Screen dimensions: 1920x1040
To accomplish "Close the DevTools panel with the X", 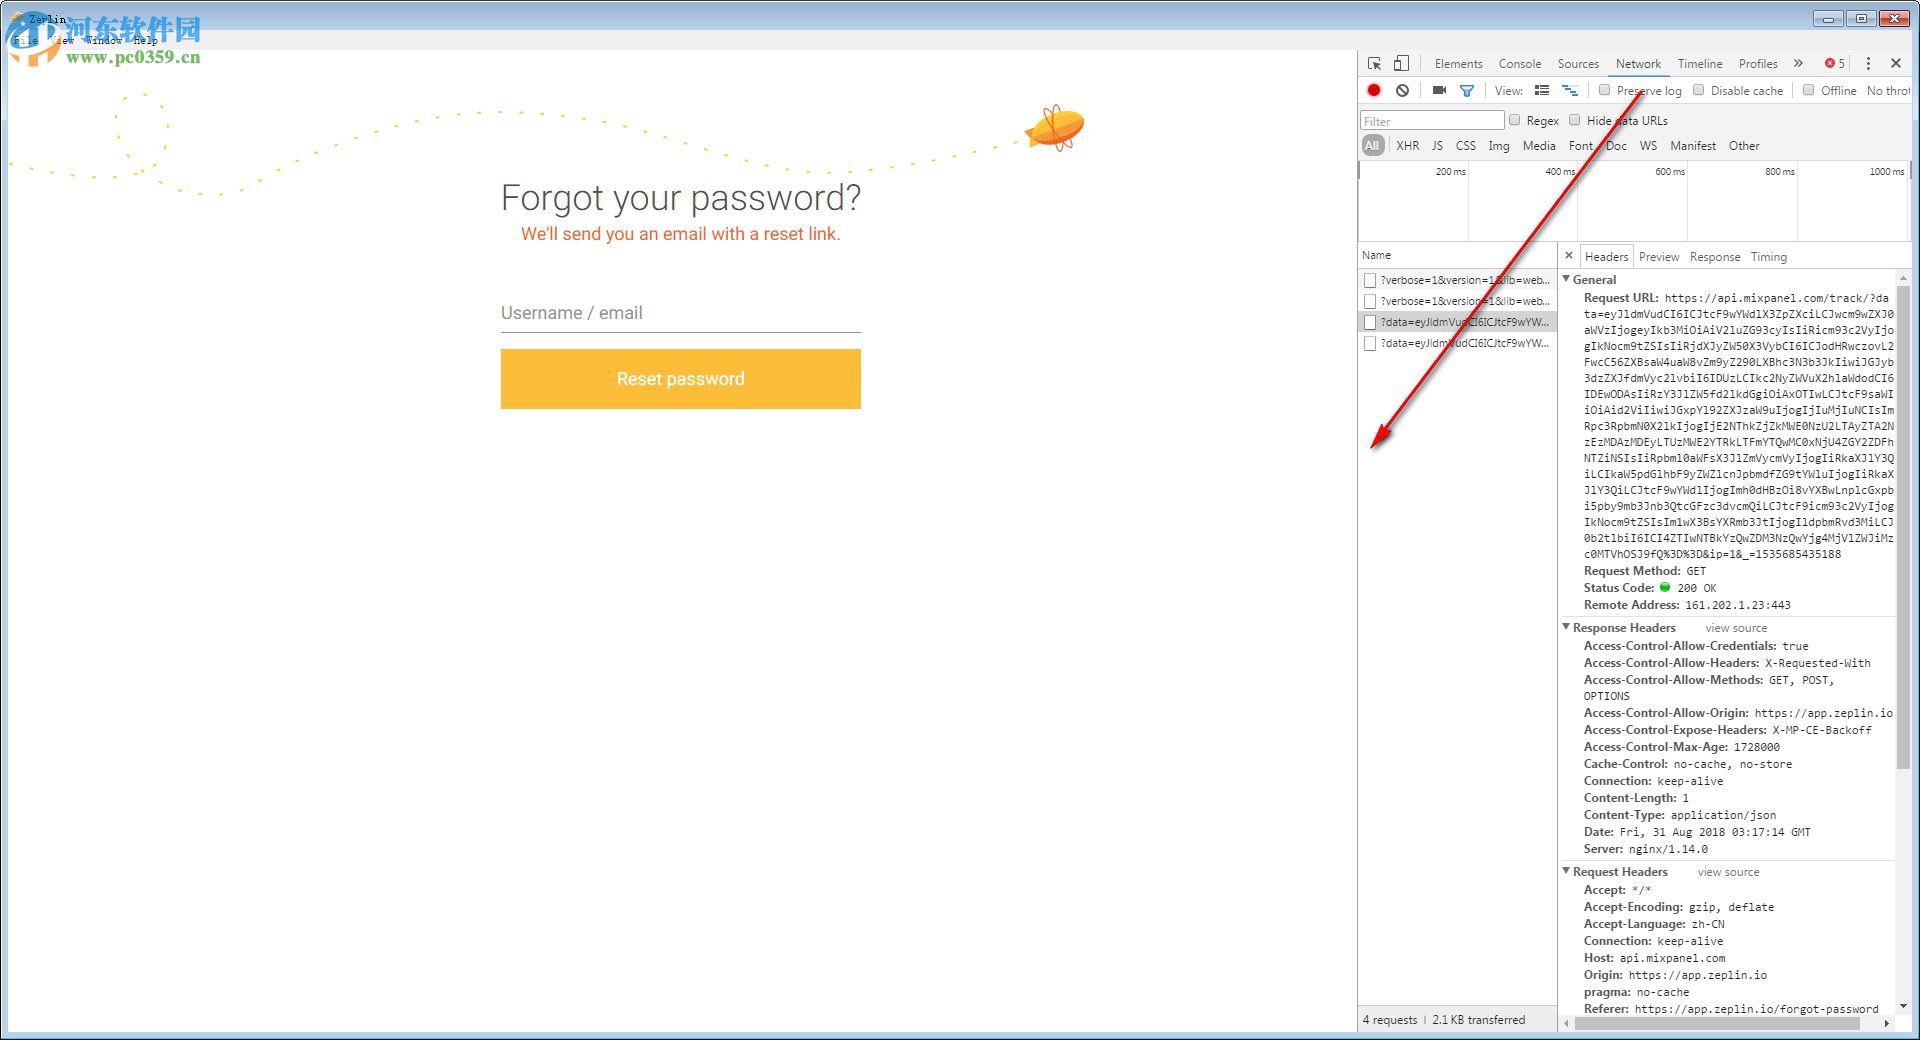I will 1896,63.
